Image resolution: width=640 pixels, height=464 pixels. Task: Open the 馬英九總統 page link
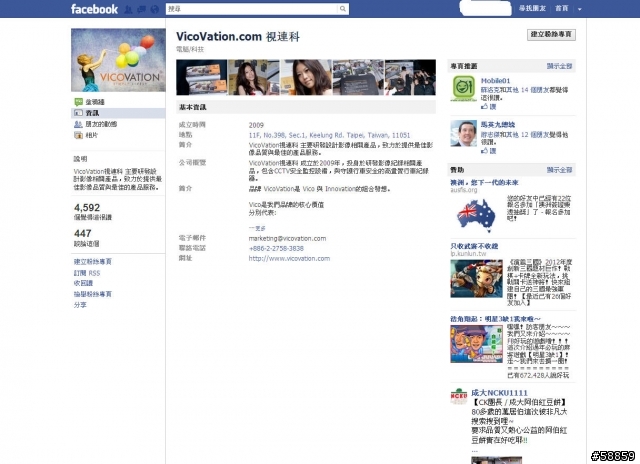point(498,125)
